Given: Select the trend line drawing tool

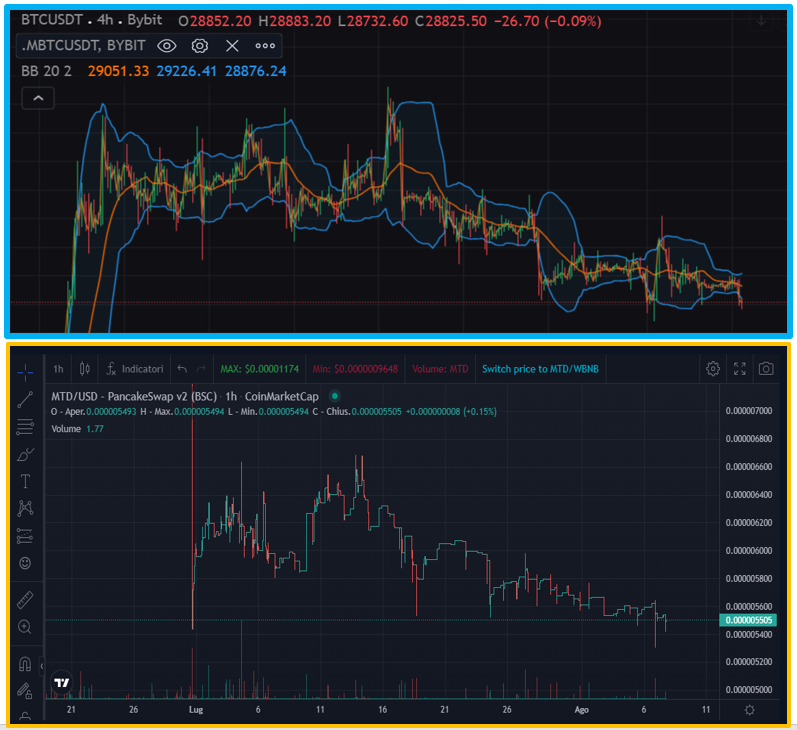Looking at the screenshot, I should (25, 400).
